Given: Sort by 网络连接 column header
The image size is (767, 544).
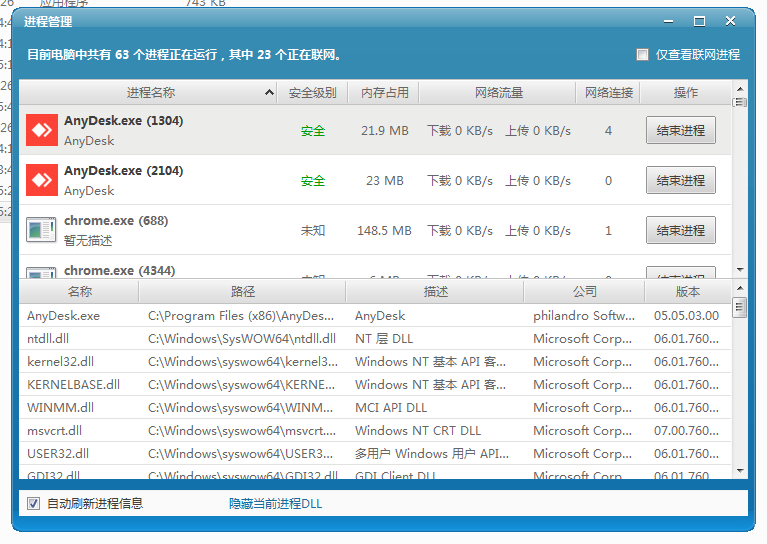Looking at the screenshot, I should [x=609, y=92].
